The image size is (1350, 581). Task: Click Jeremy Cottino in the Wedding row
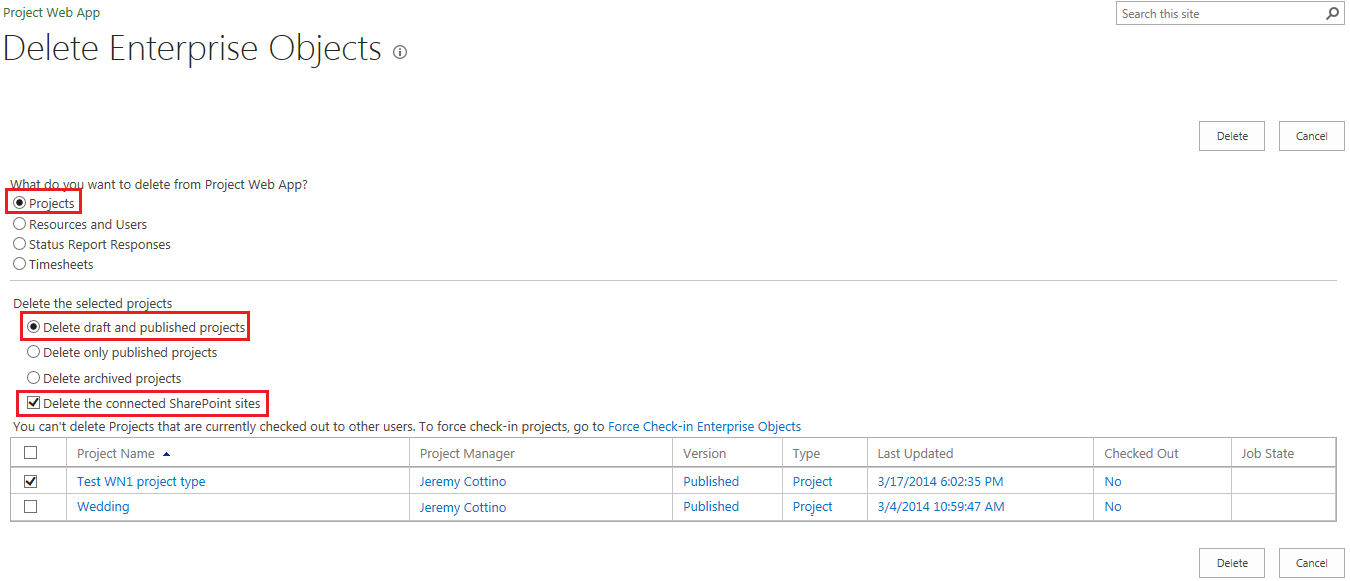tap(463, 506)
